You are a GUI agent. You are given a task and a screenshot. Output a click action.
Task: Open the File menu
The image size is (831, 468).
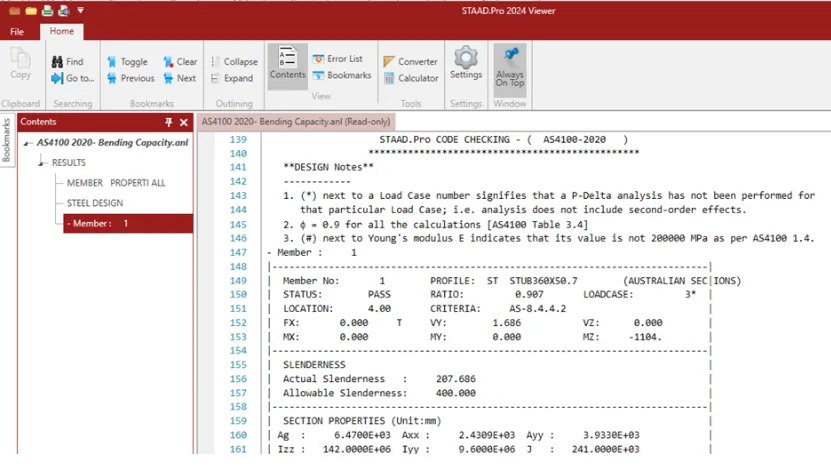17,32
